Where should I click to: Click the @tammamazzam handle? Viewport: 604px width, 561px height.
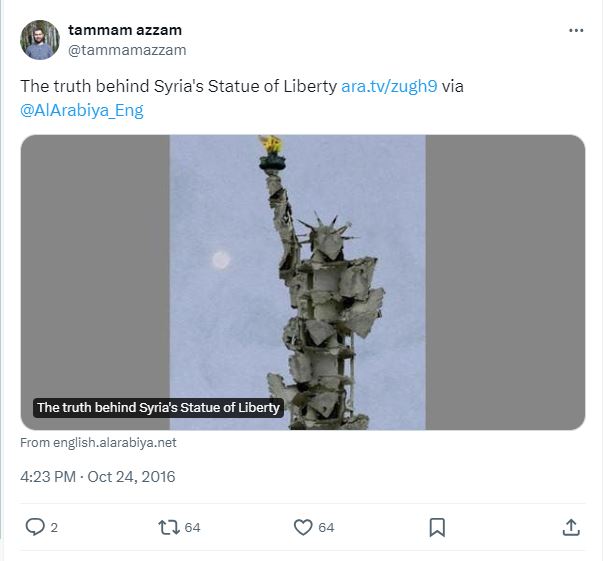(x=127, y=49)
